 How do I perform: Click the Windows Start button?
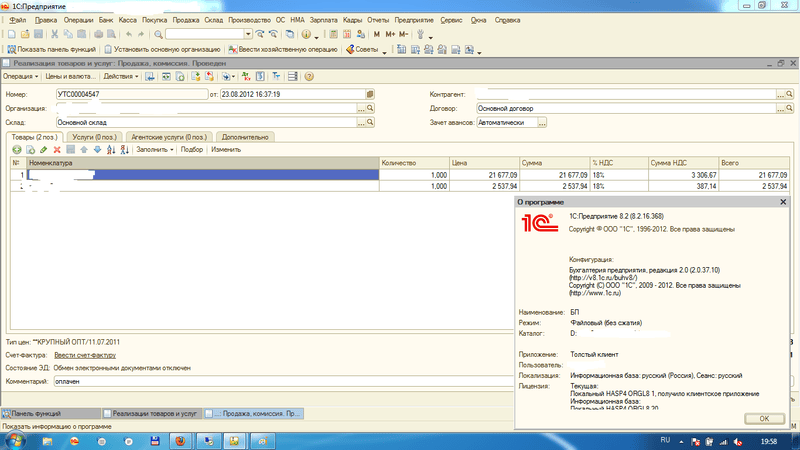click(14, 439)
